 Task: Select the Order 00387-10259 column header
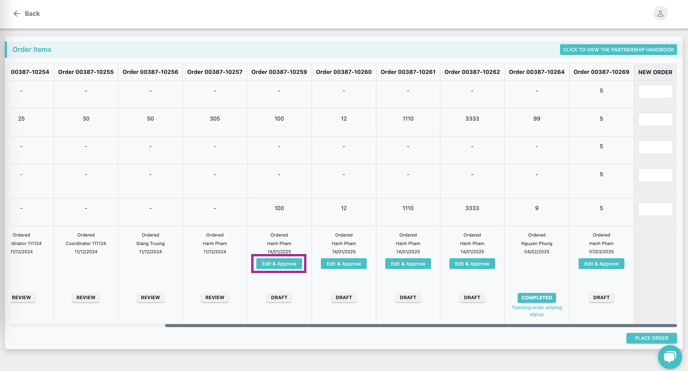(279, 72)
